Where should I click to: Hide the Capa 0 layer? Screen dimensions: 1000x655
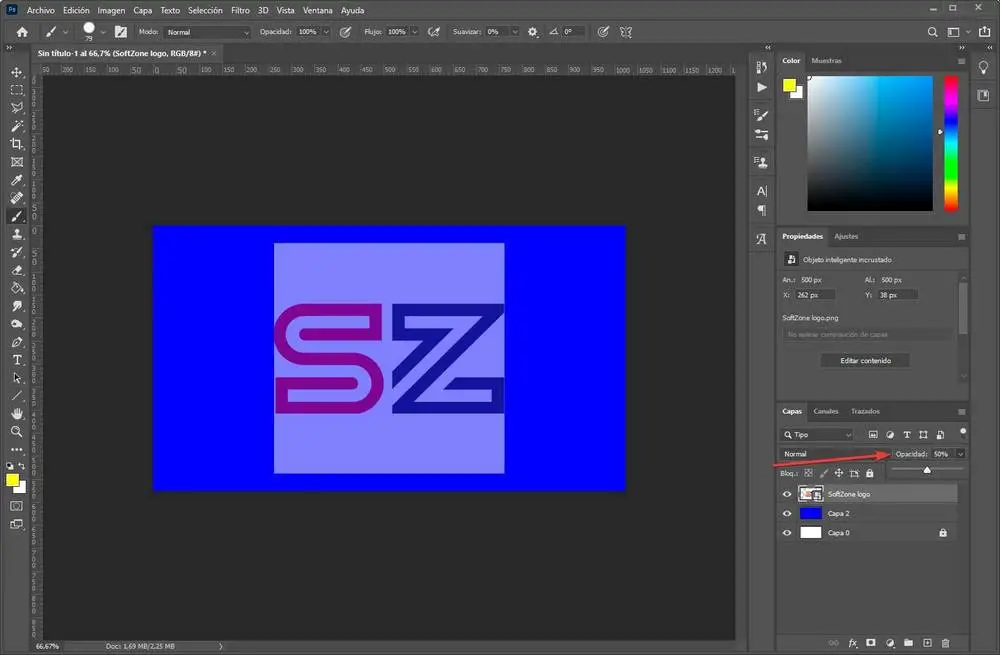pos(786,533)
